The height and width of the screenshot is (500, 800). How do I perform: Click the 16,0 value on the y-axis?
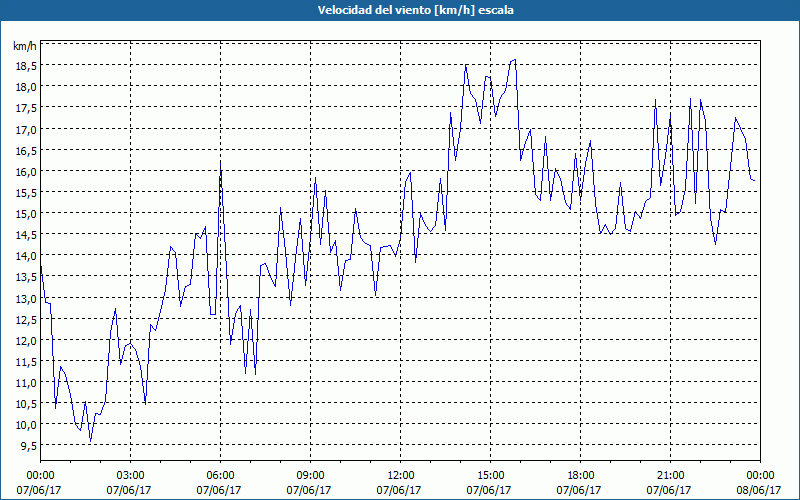(x=26, y=172)
